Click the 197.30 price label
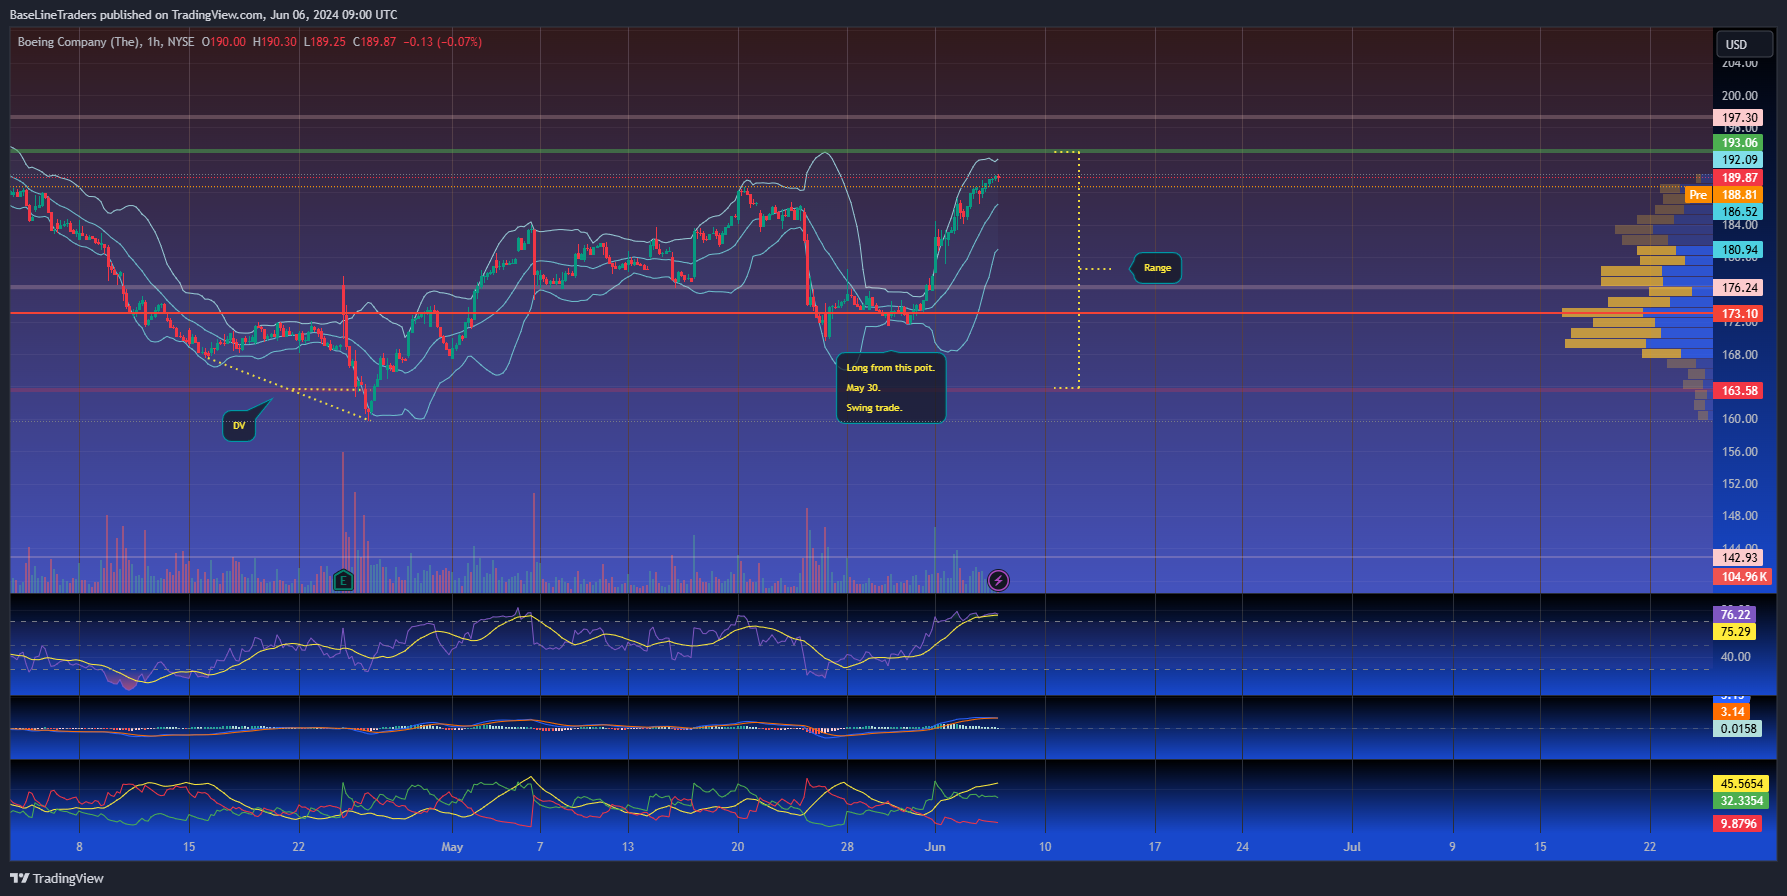Screen dimensions: 1787x896 [1739, 118]
